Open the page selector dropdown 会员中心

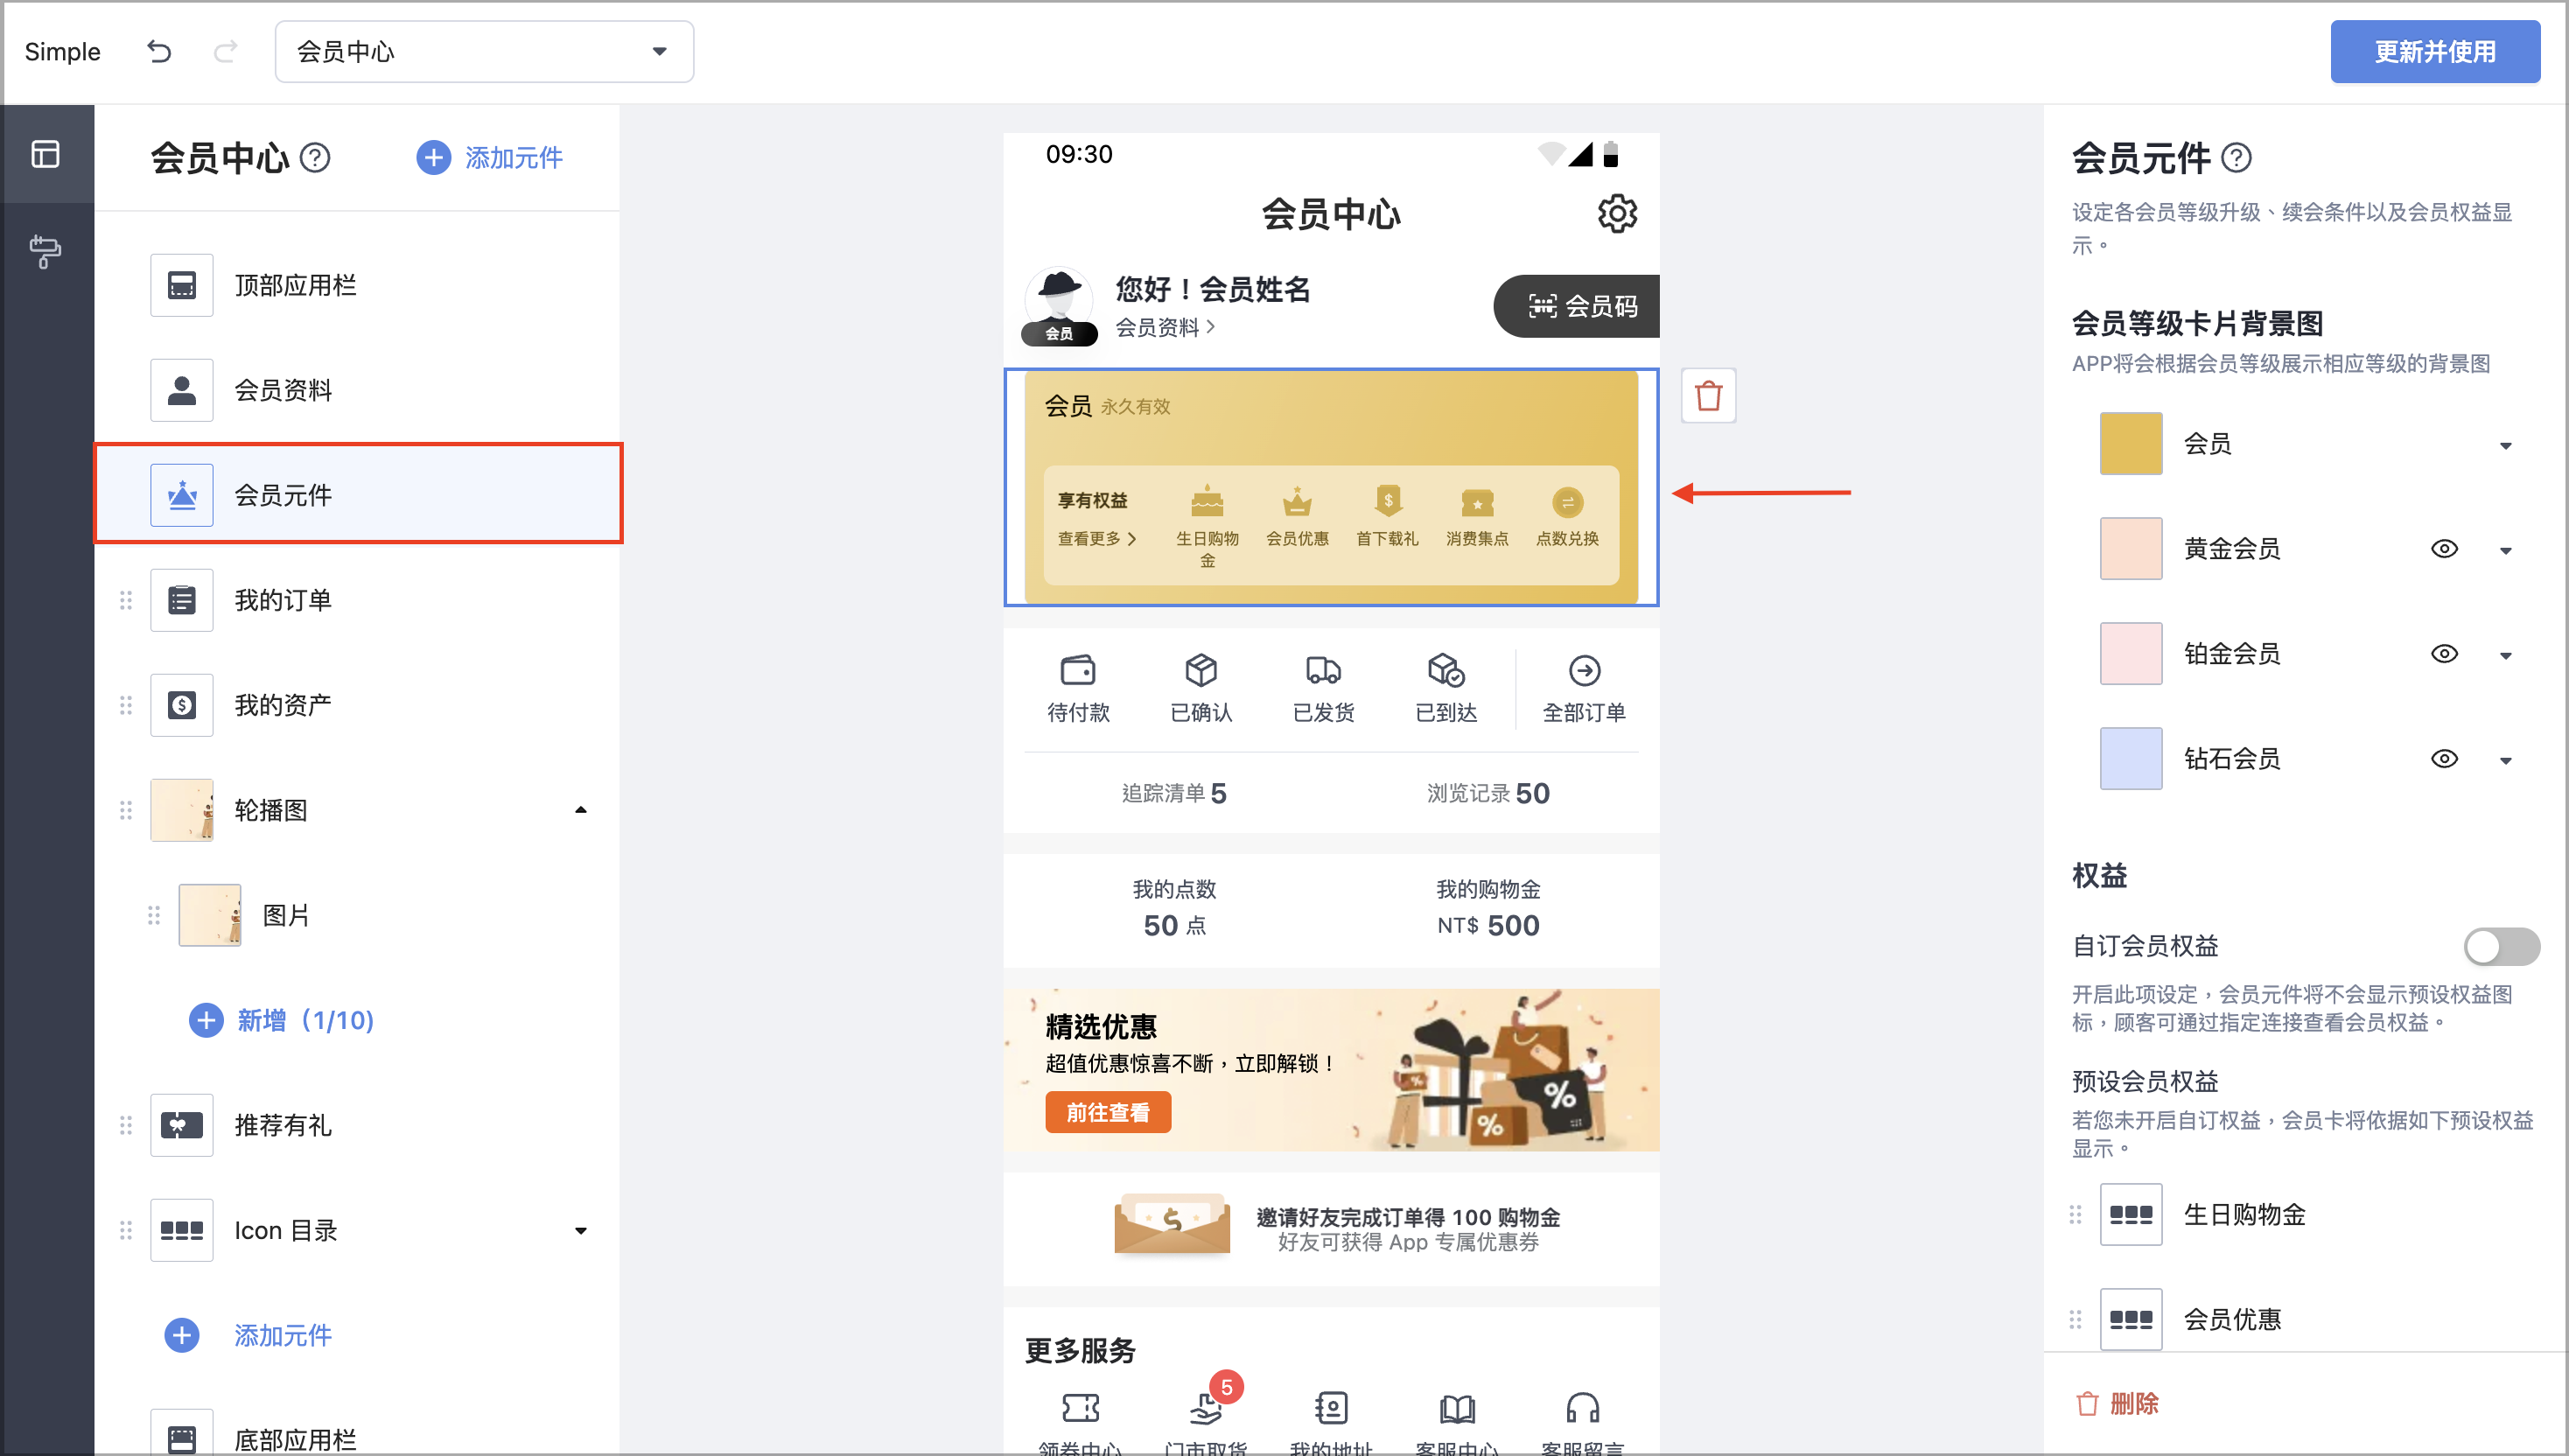(484, 51)
